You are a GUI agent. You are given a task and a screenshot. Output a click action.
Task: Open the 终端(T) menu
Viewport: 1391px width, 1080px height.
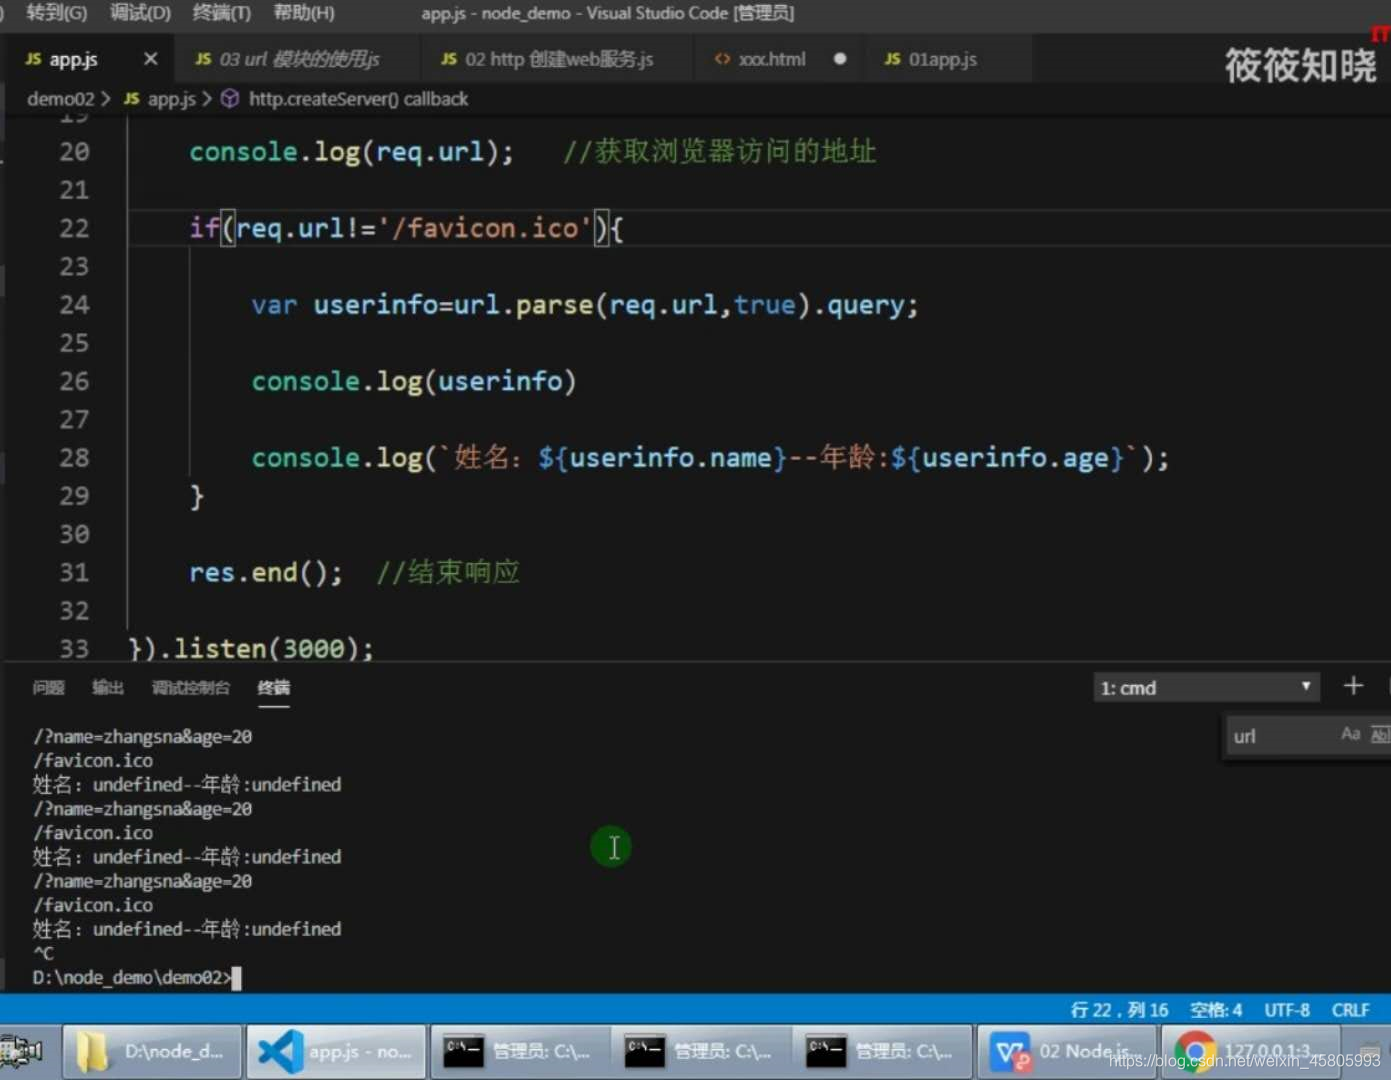(222, 13)
